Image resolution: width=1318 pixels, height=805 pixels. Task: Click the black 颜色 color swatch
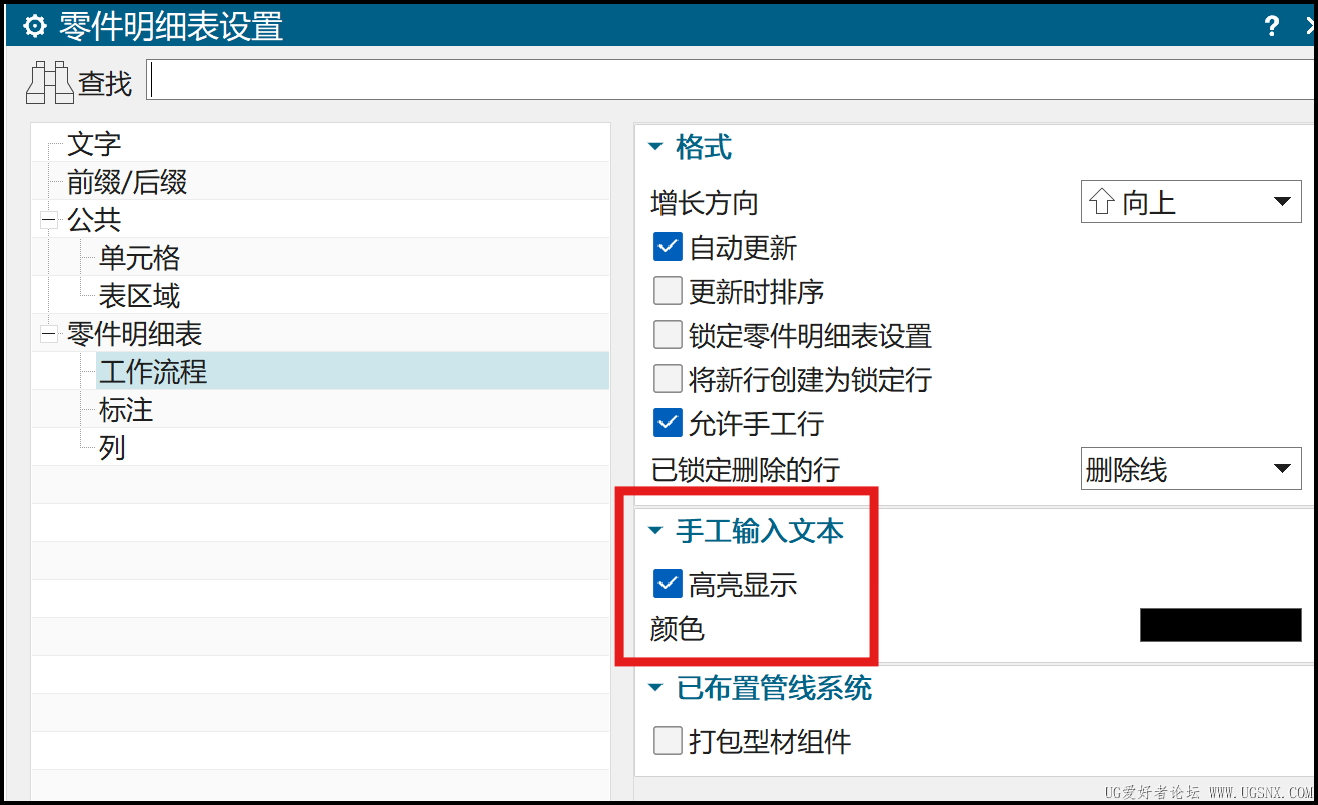pos(1220,625)
